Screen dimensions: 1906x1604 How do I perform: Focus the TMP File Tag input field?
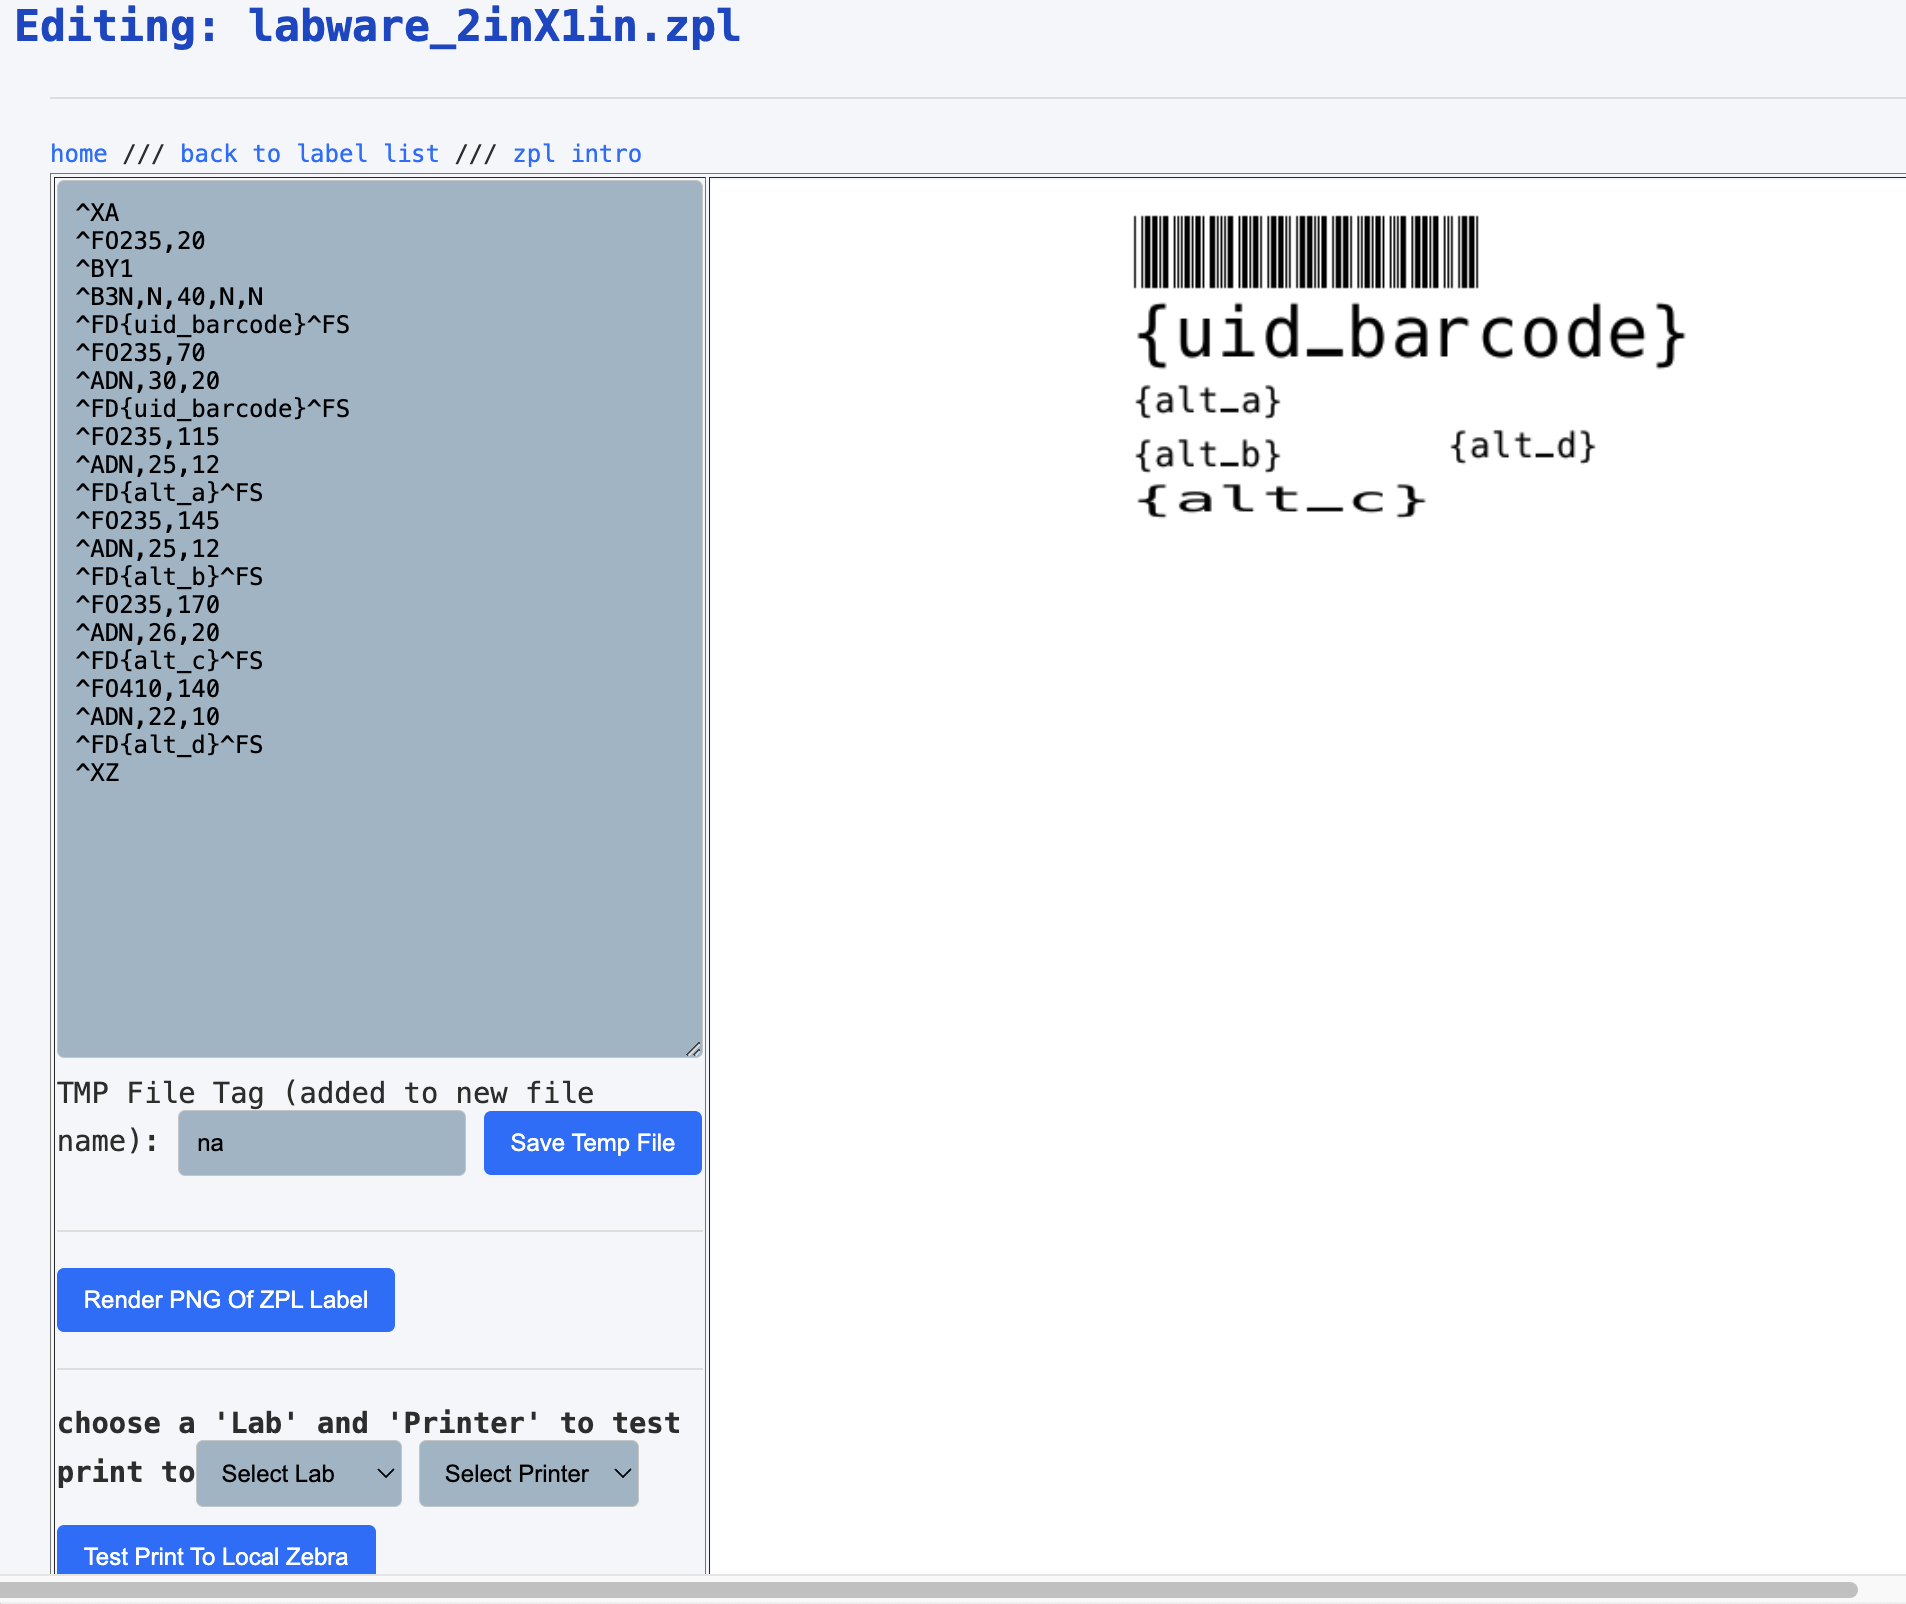click(x=321, y=1143)
